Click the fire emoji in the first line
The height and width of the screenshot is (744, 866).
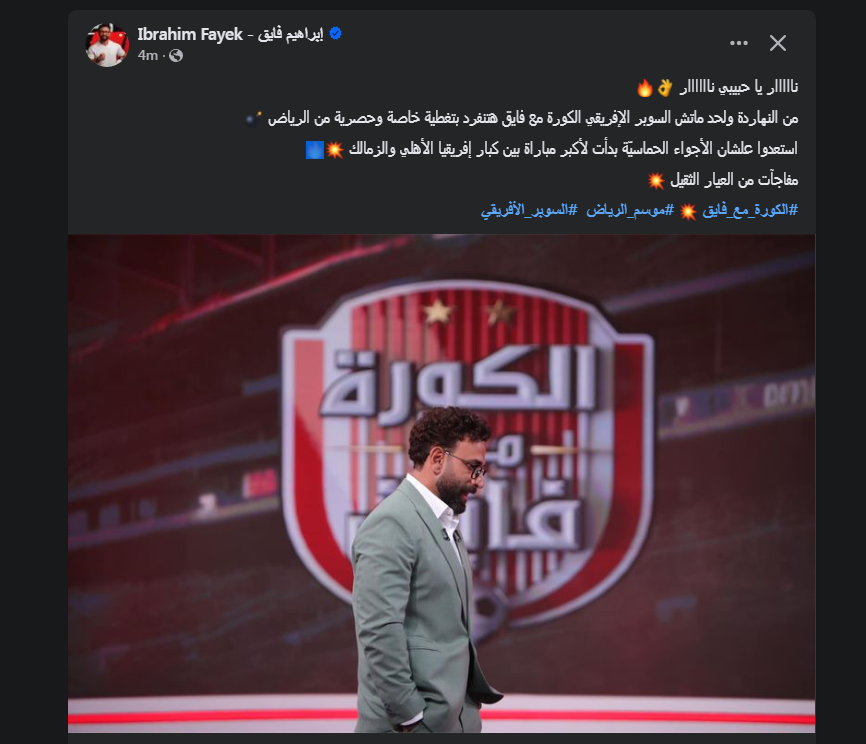point(645,87)
